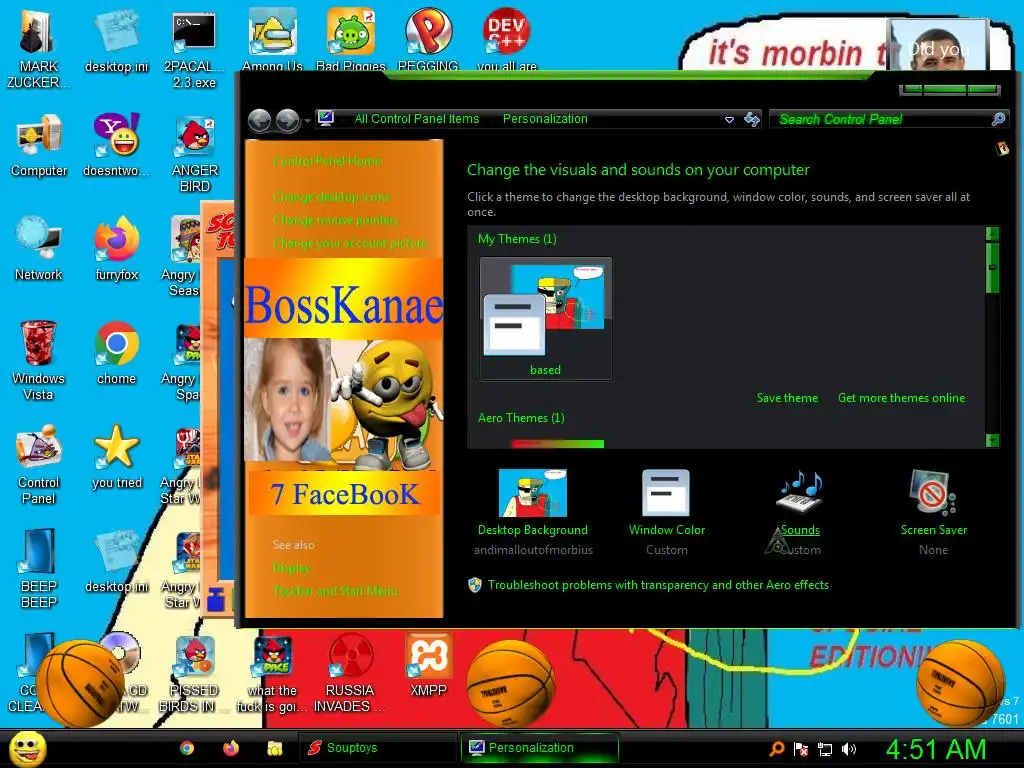The height and width of the screenshot is (768, 1024).
Task: Open 'Taskbar and Start Menu' link
Action: coord(335,590)
